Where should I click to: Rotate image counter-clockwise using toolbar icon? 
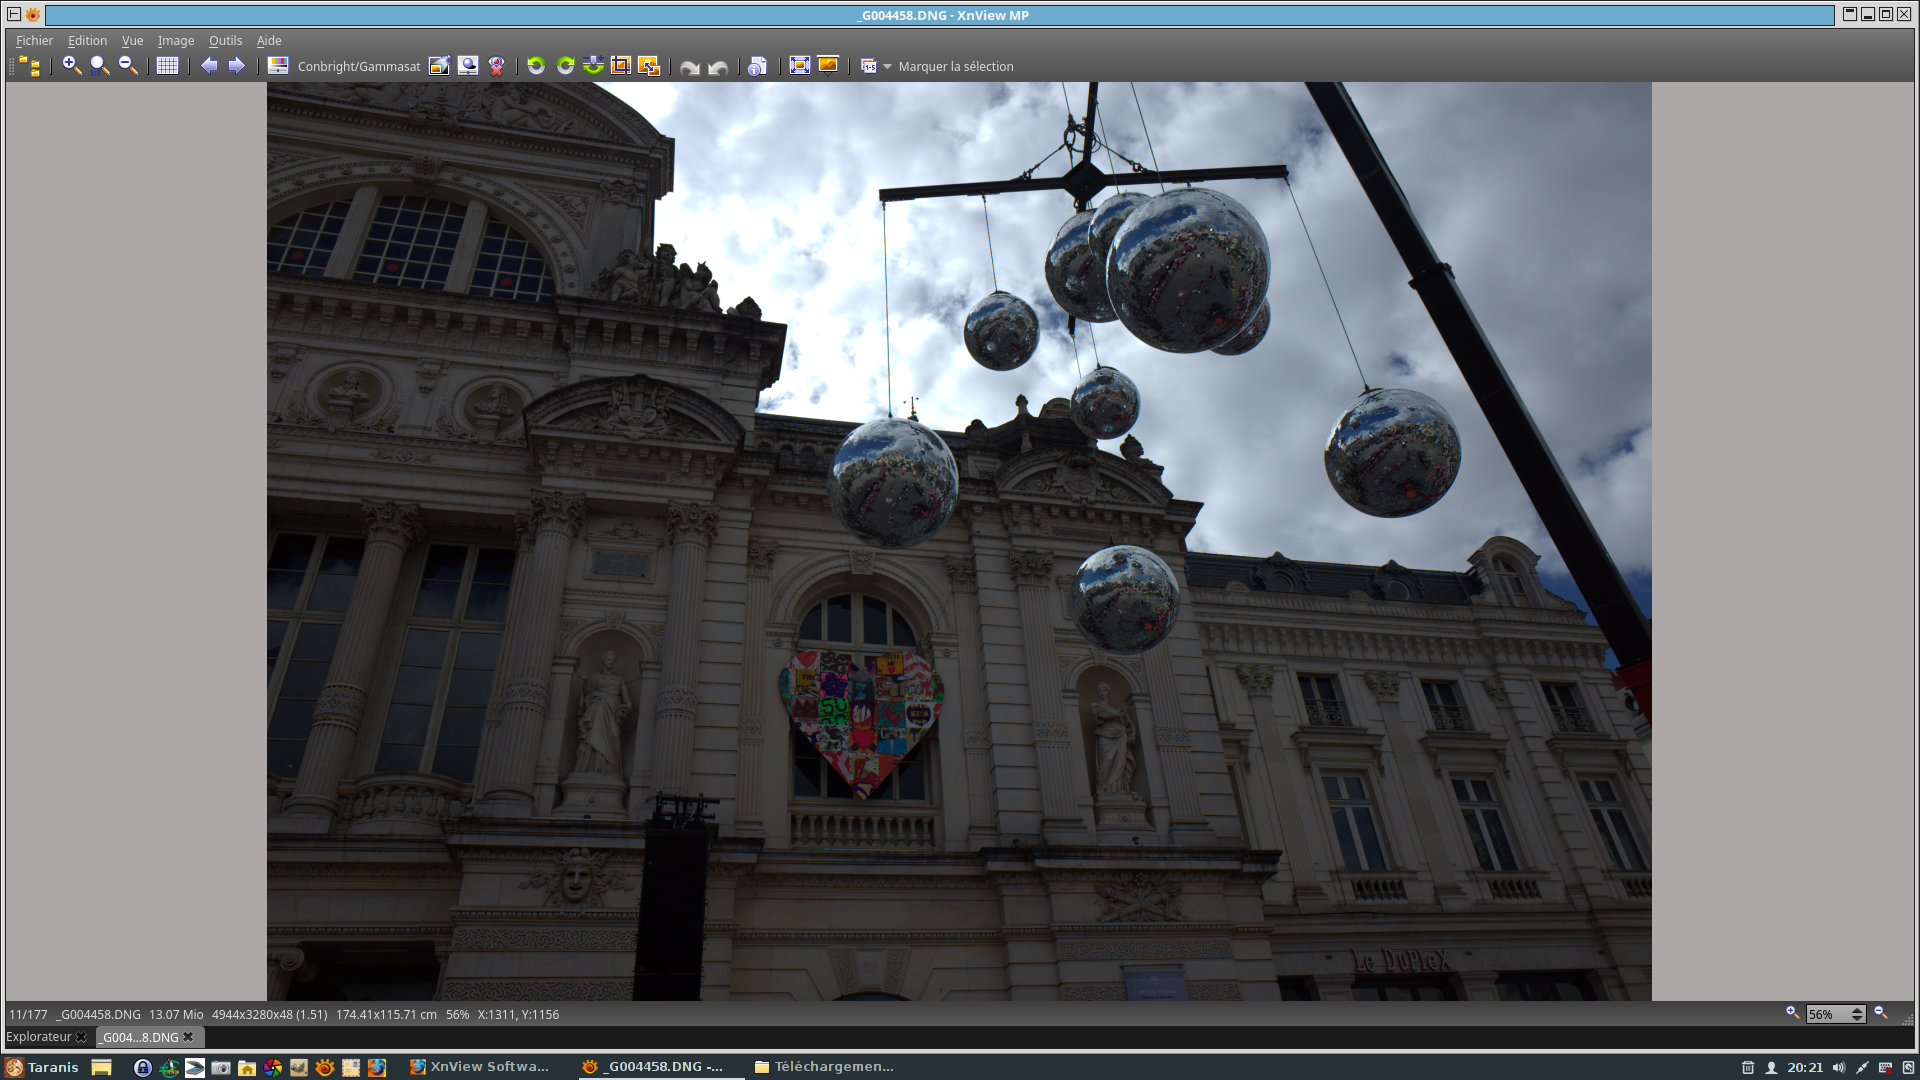click(536, 66)
